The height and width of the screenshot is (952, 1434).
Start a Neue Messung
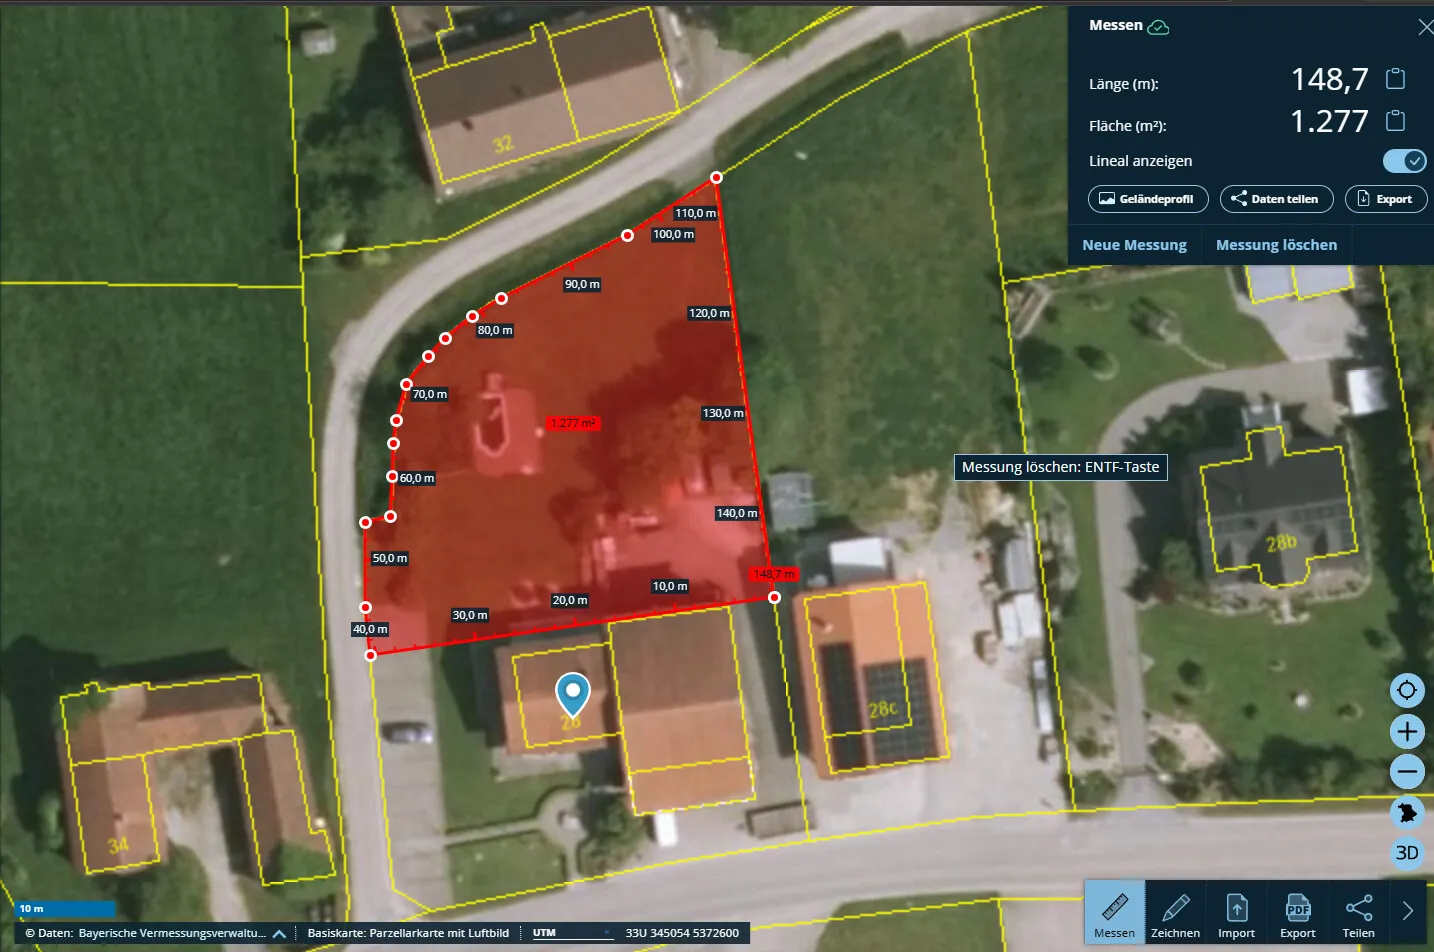(1134, 245)
